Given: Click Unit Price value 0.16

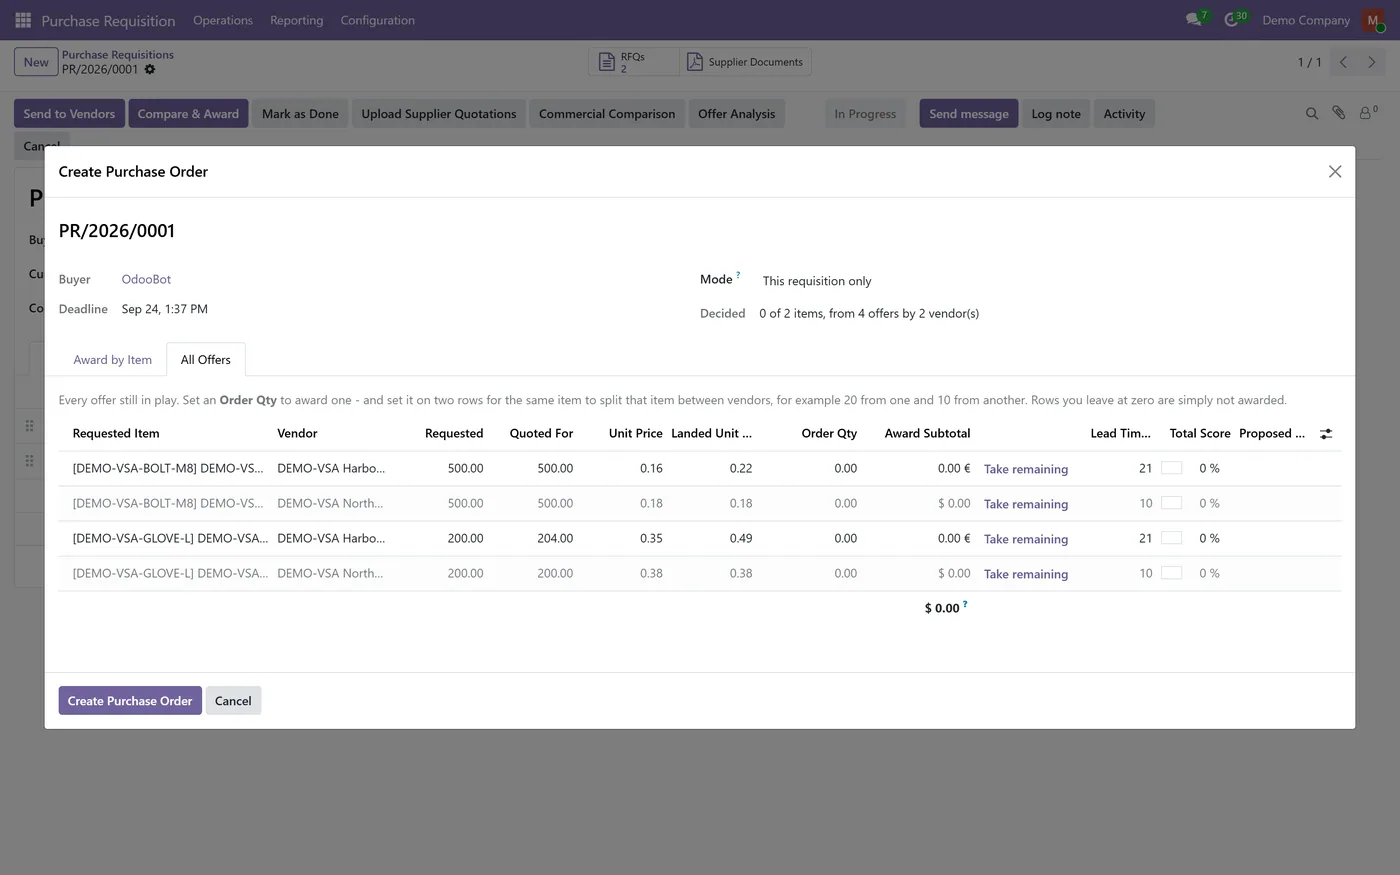Looking at the screenshot, I should [651, 468].
